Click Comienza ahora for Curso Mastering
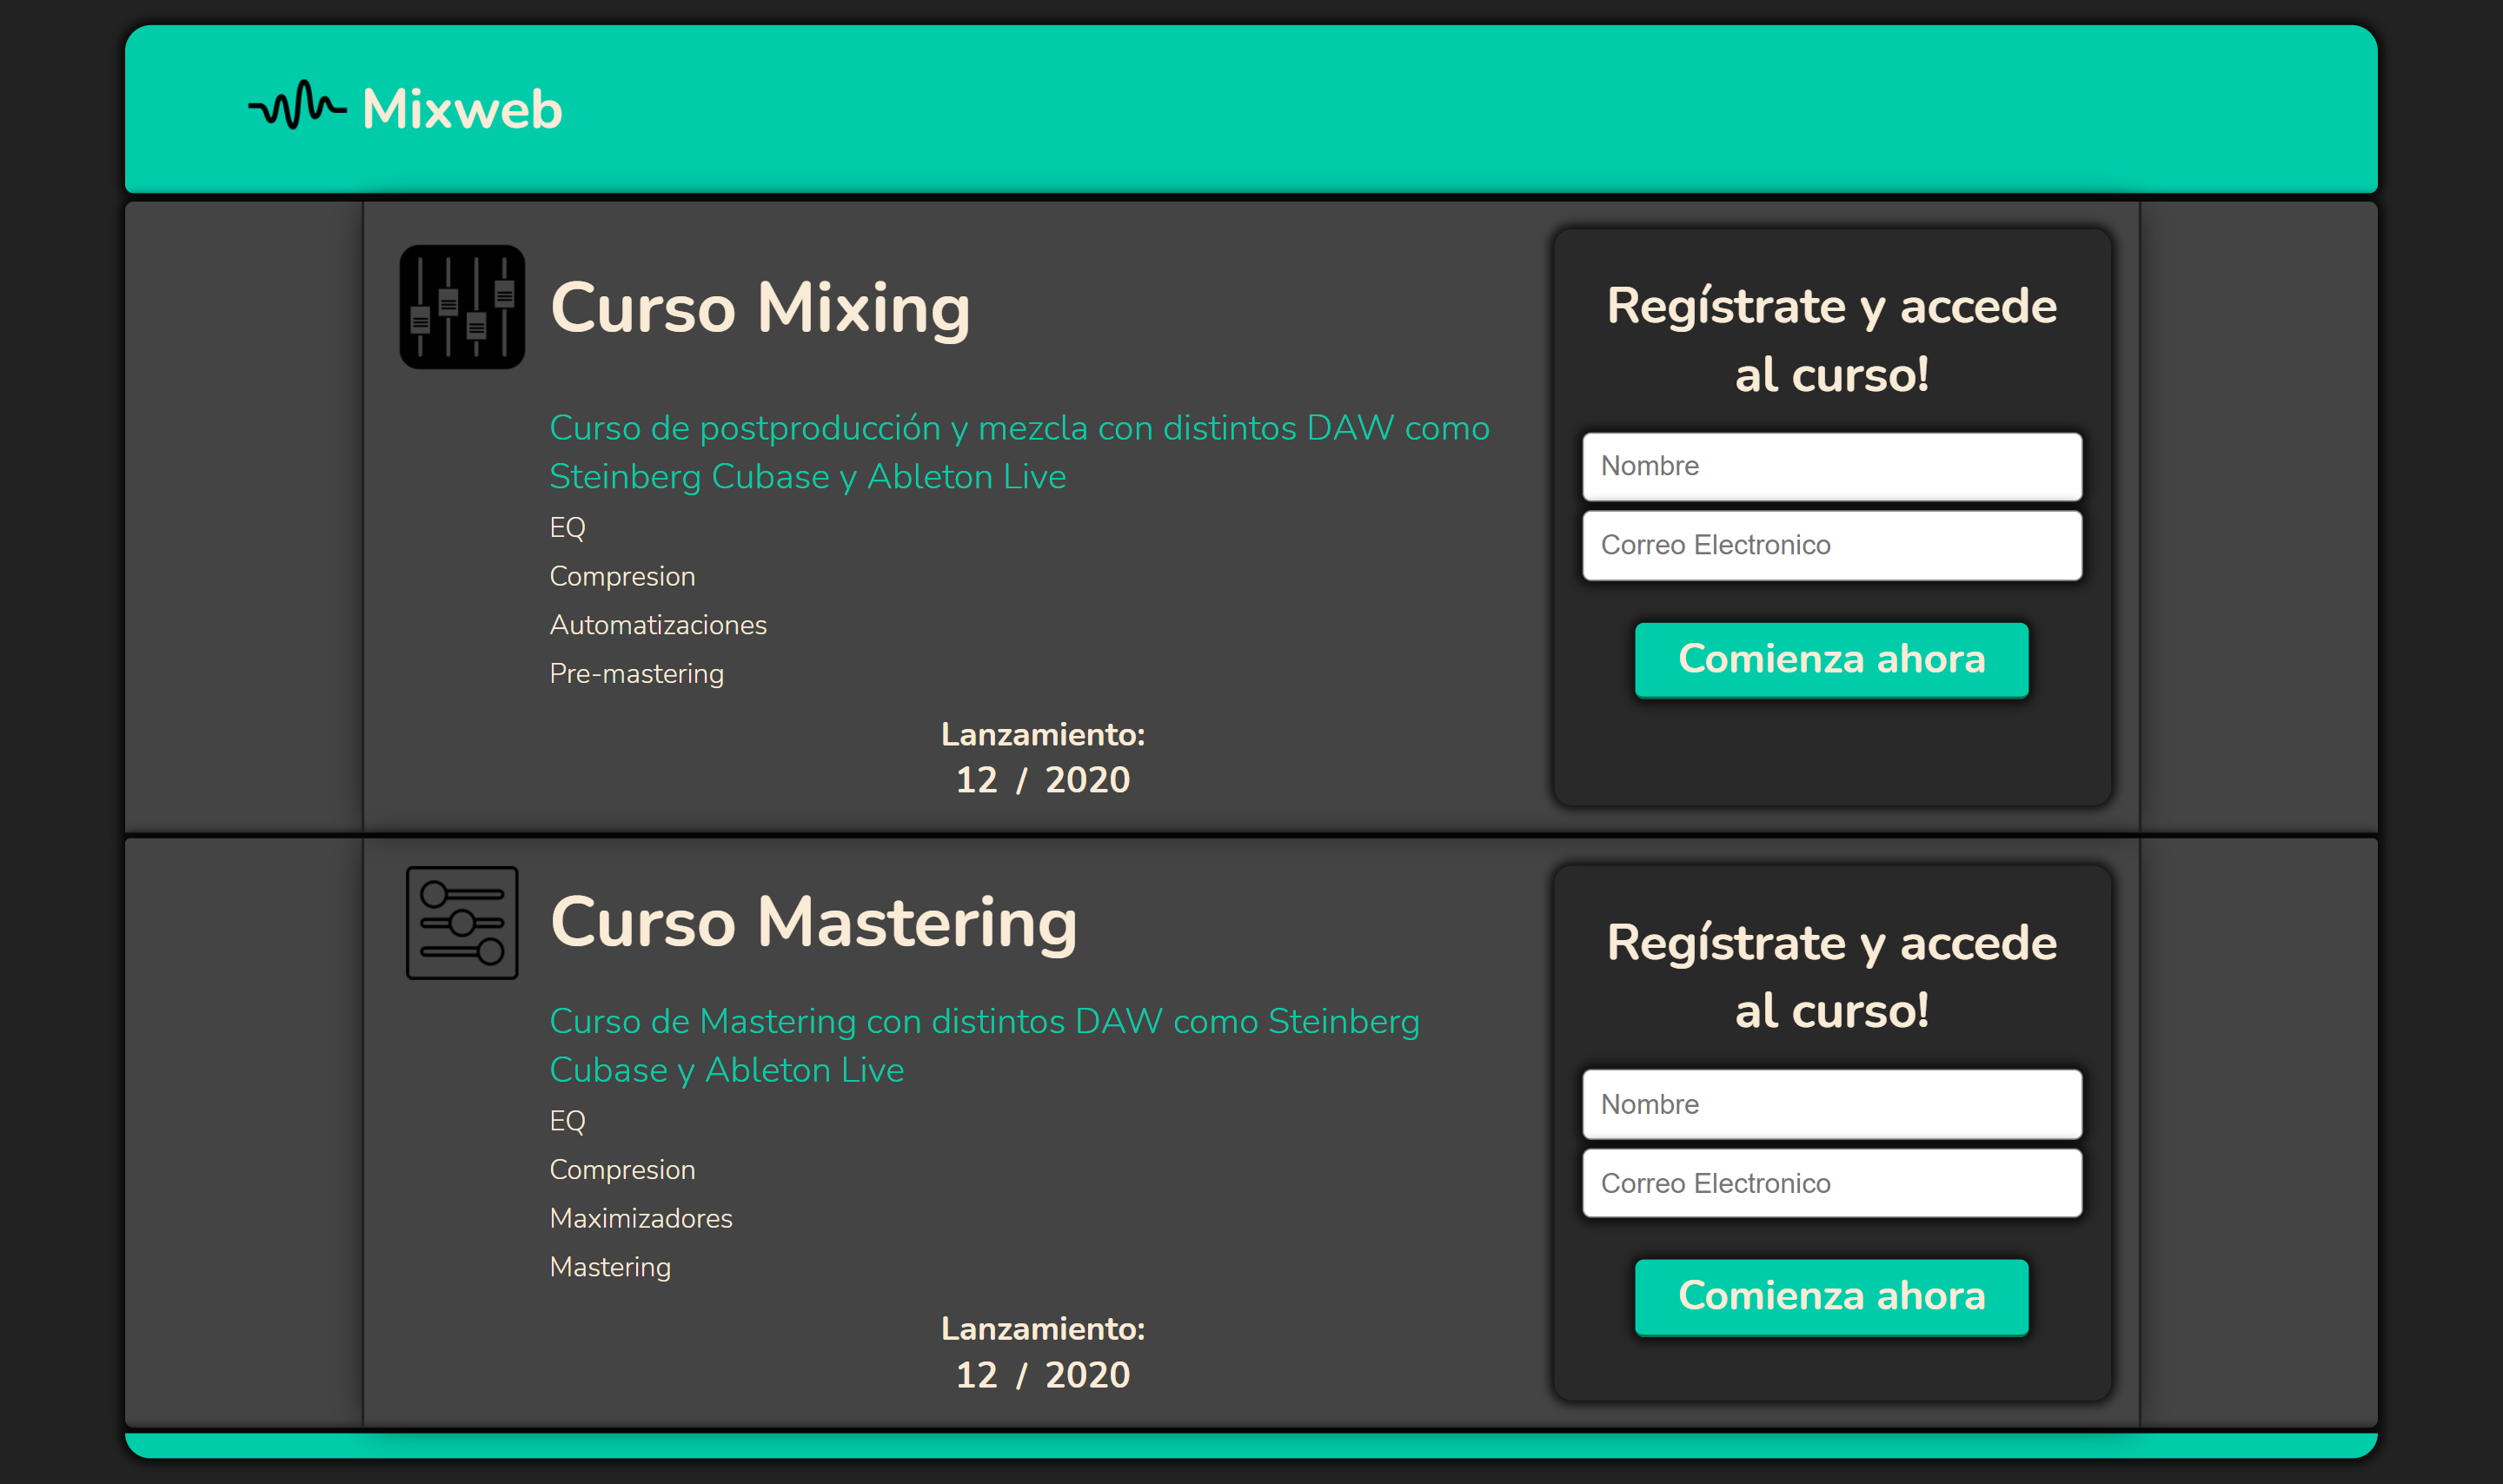 click(1831, 1296)
